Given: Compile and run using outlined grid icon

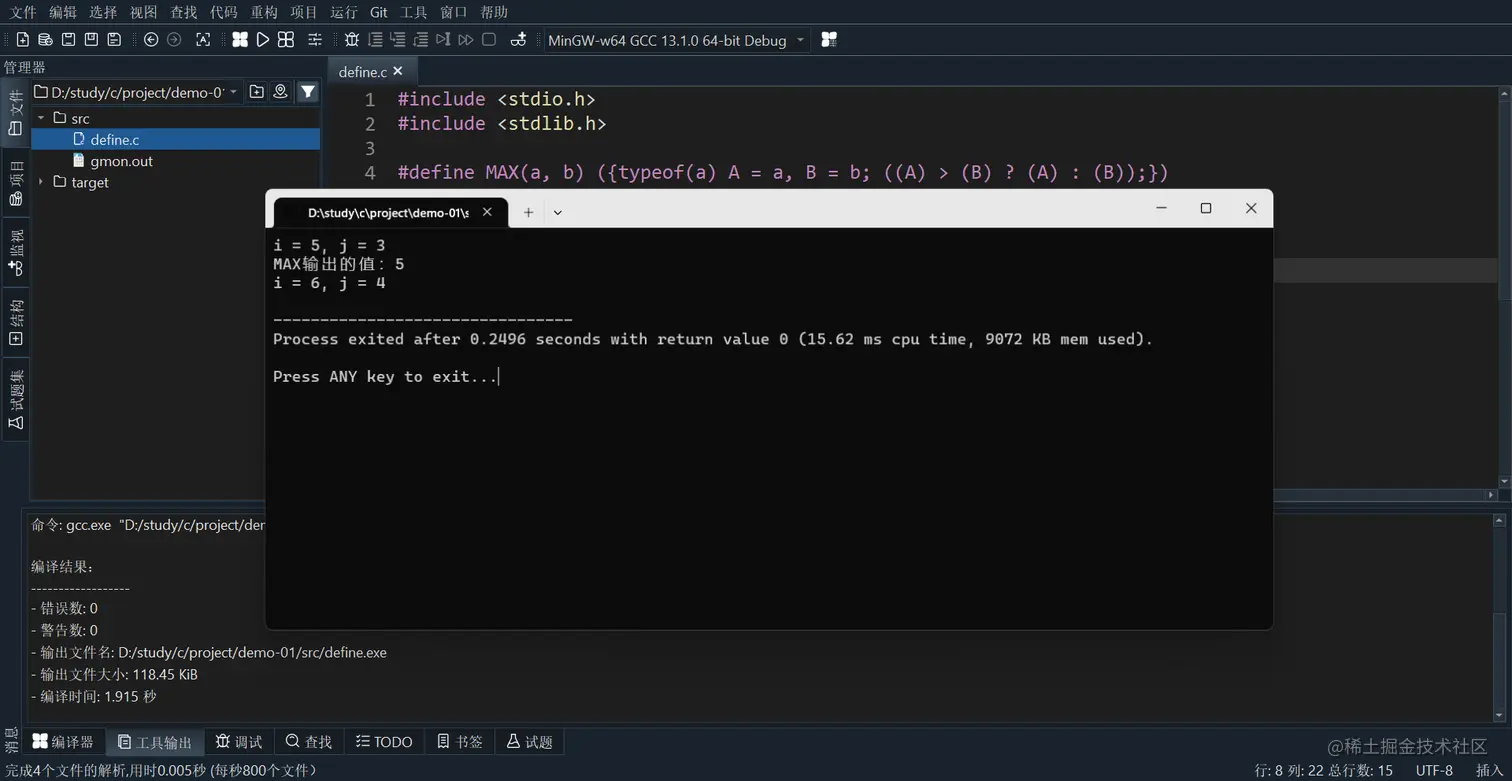Looking at the screenshot, I should (286, 40).
